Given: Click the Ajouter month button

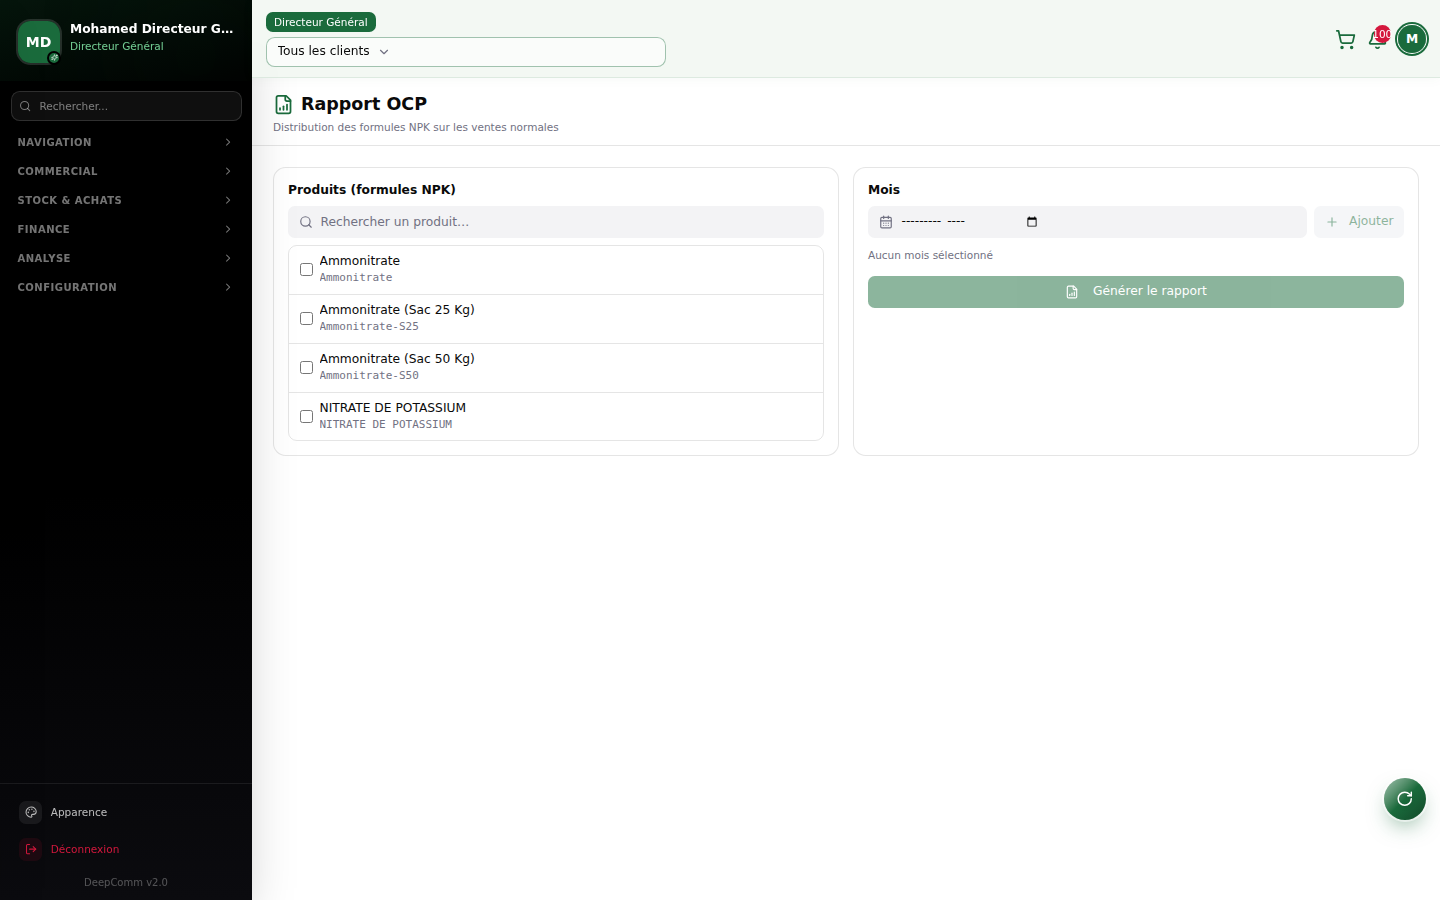Looking at the screenshot, I should [1359, 222].
